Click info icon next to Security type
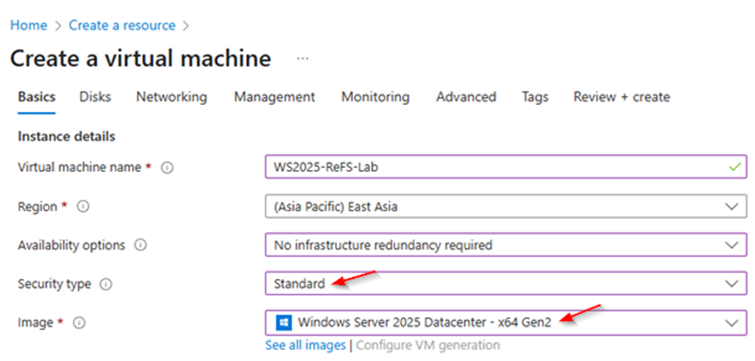This screenshot has height=361, width=755. (x=105, y=284)
